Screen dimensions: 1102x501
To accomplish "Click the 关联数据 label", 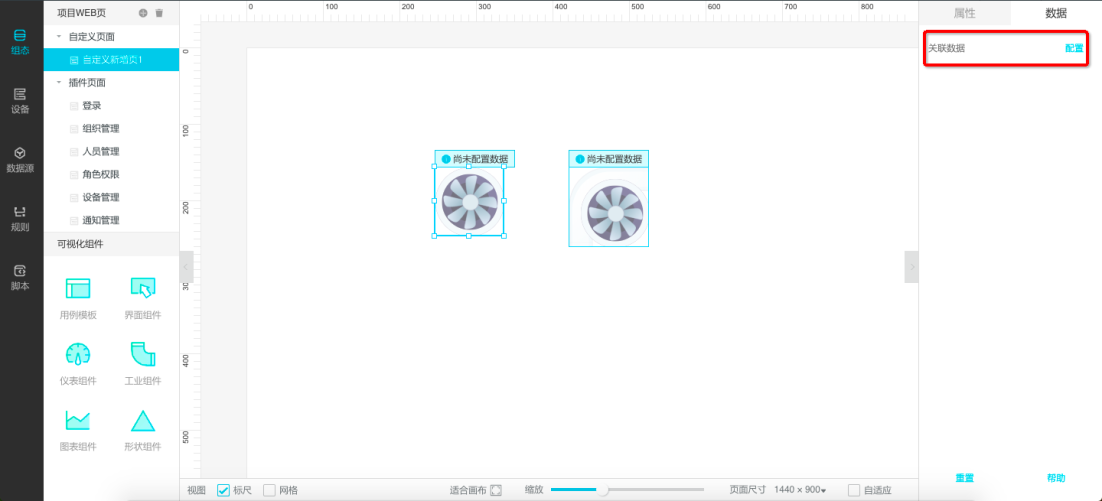I will pos(946,48).
